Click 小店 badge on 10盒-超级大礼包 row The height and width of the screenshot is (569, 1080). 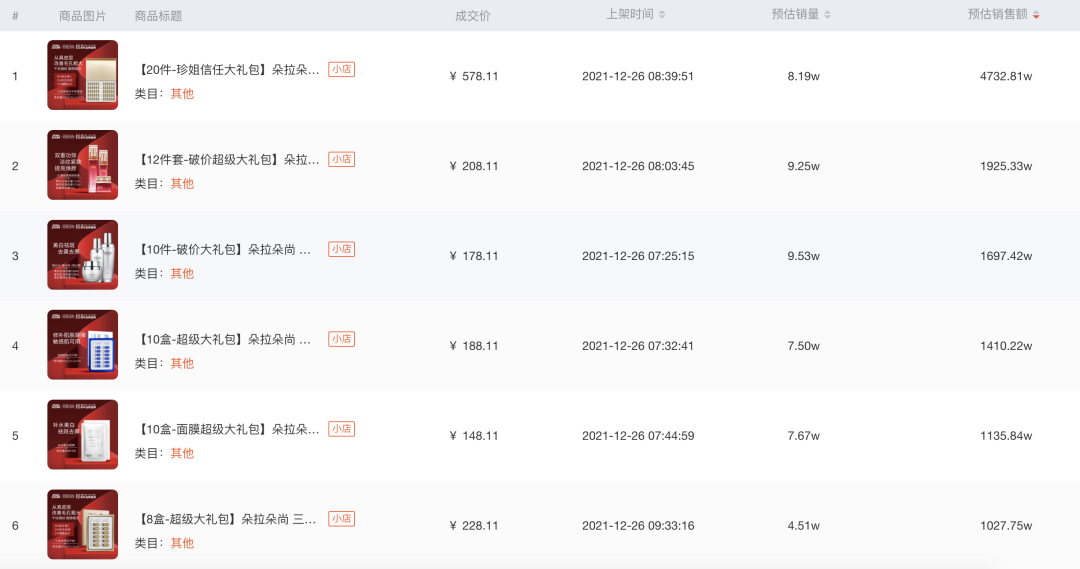[342, 339]
